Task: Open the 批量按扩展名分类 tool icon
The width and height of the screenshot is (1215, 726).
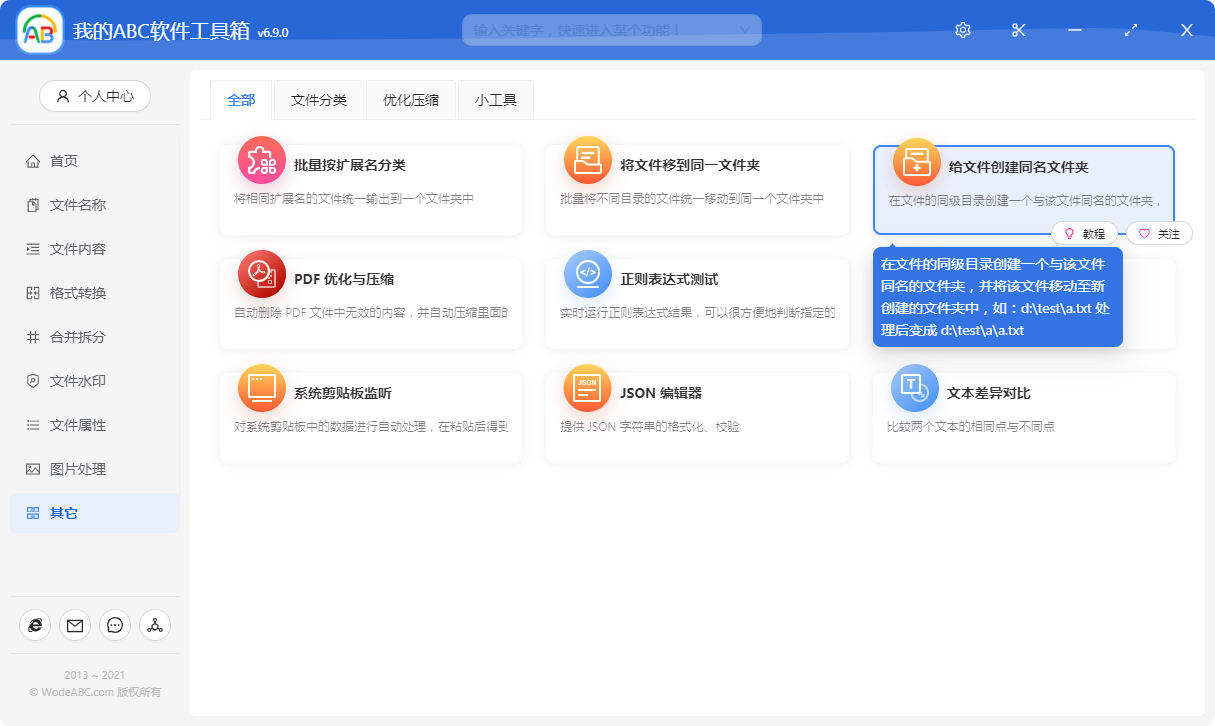Action: pyautogui.click(x=261, y=160)
